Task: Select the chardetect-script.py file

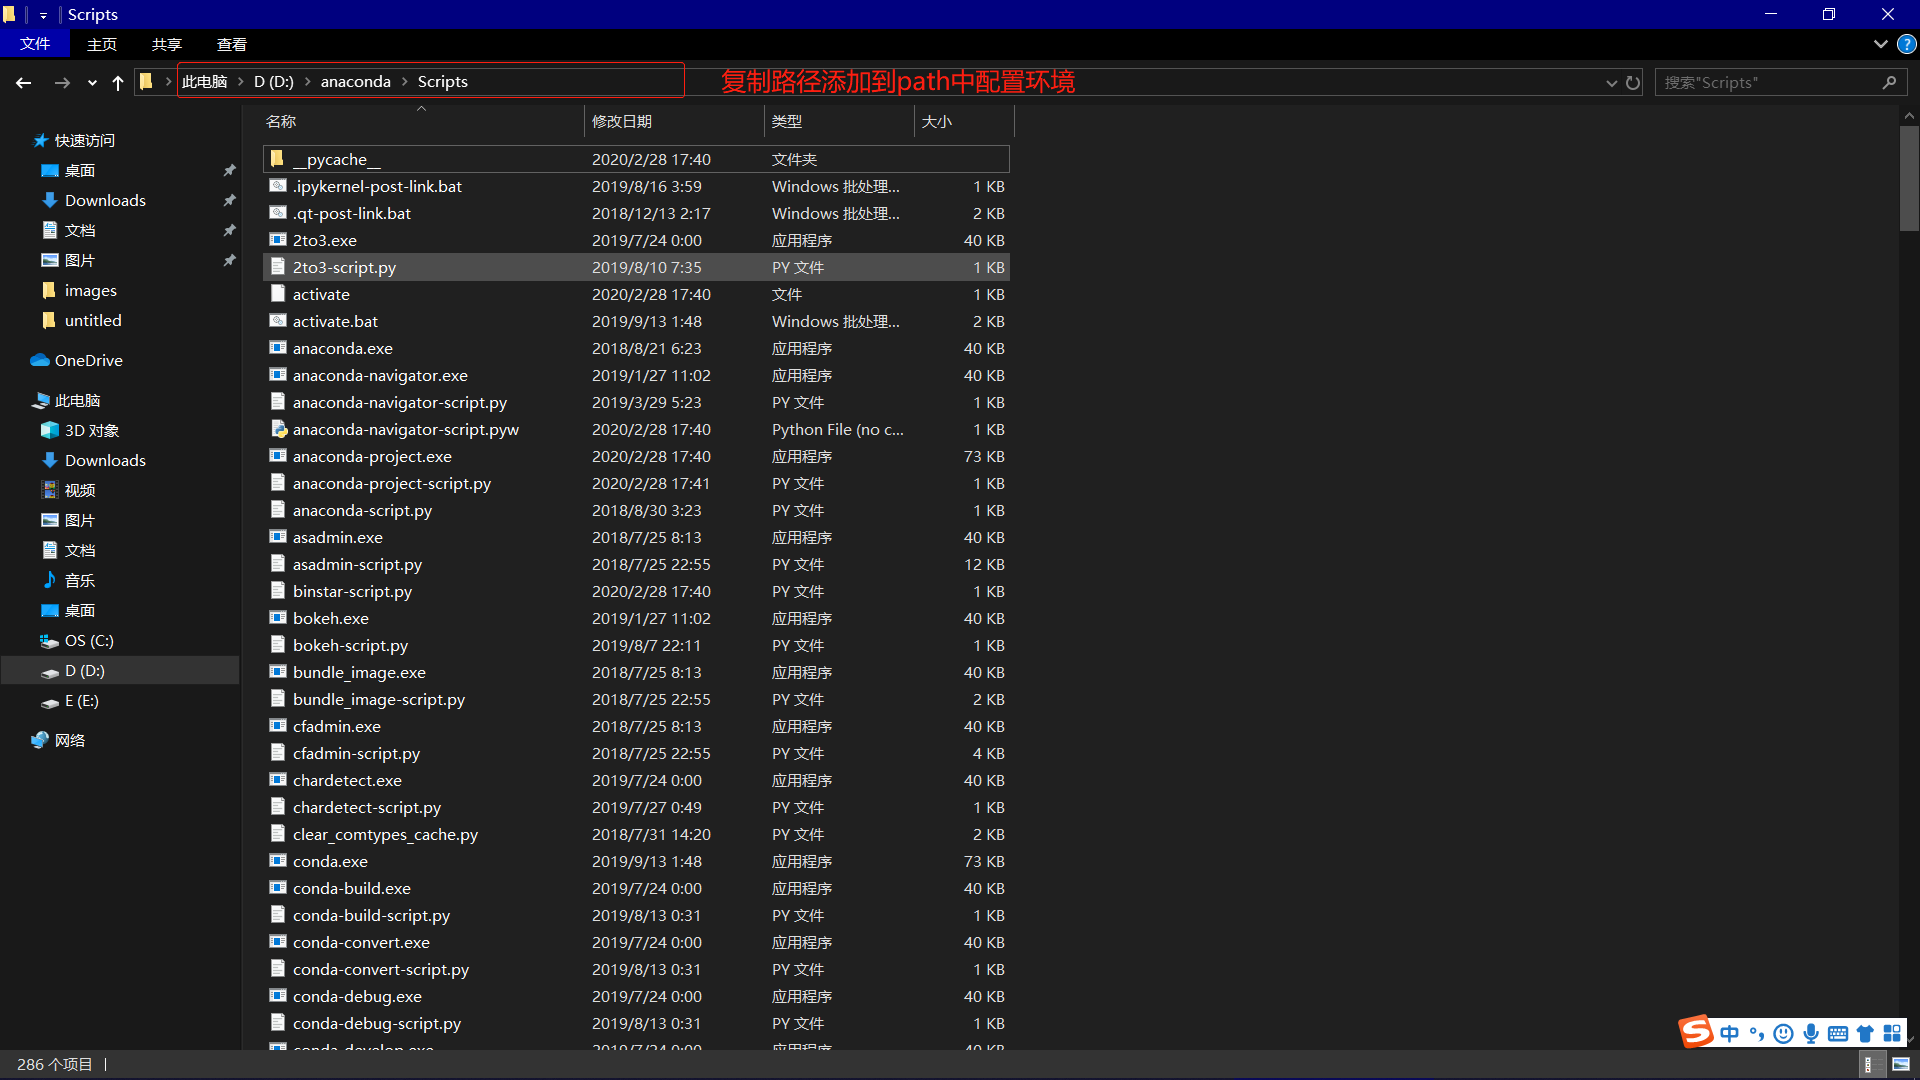Action: [x=636, y=807]
